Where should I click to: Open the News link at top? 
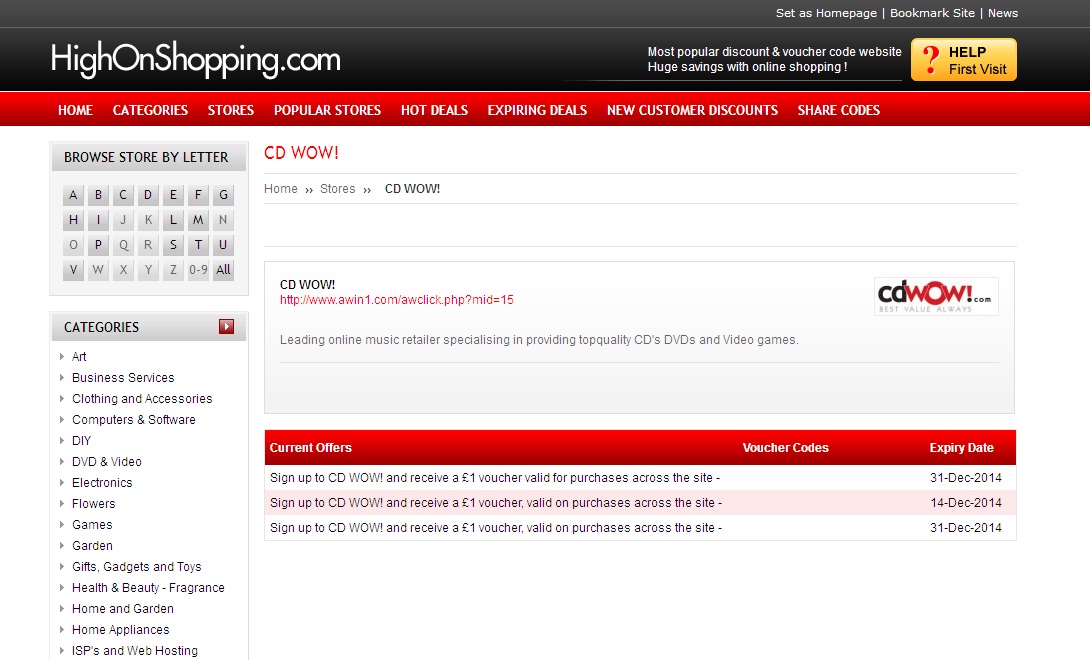pyautogui.click(x=1002, y=13)
